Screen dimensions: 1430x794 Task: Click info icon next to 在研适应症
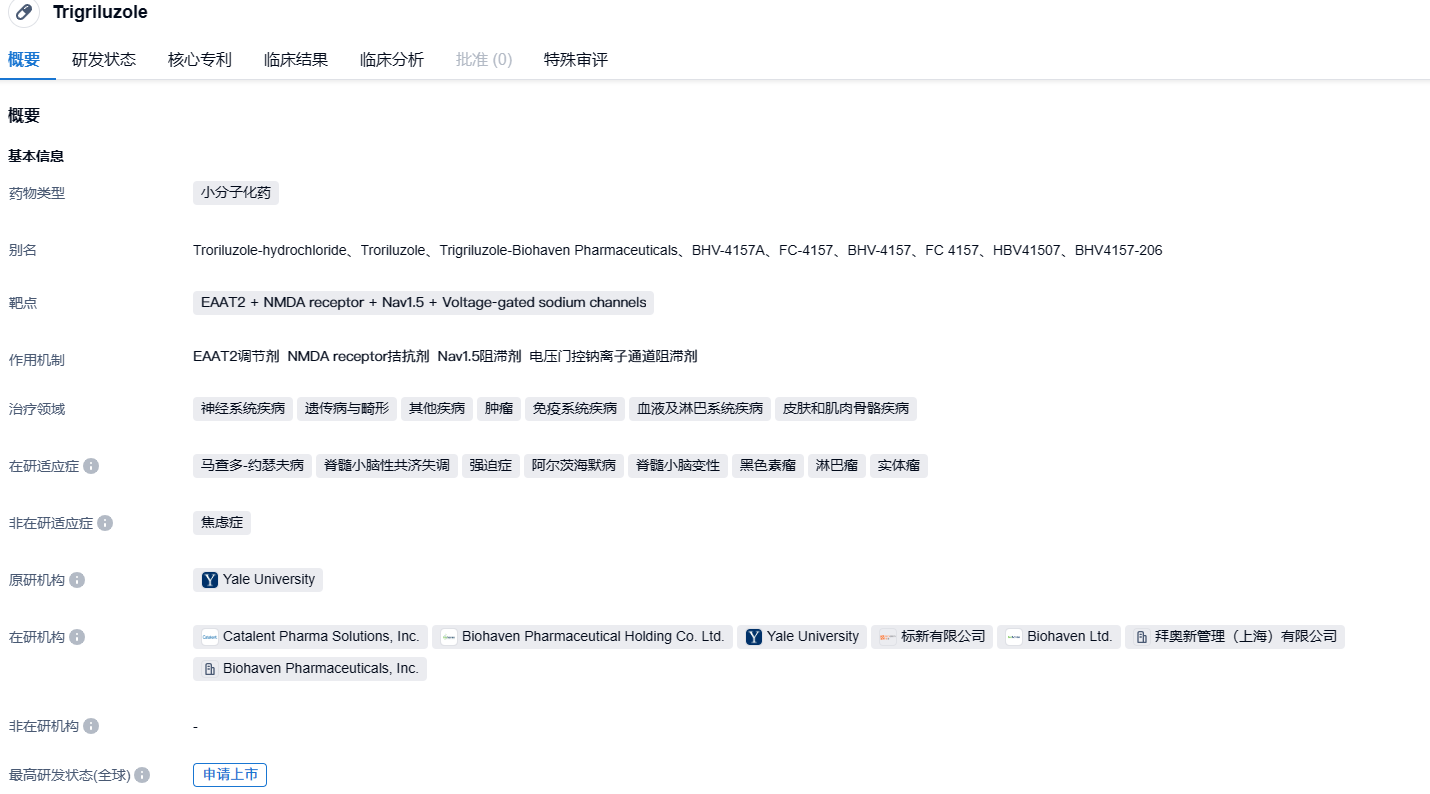[x=91, y=466]
